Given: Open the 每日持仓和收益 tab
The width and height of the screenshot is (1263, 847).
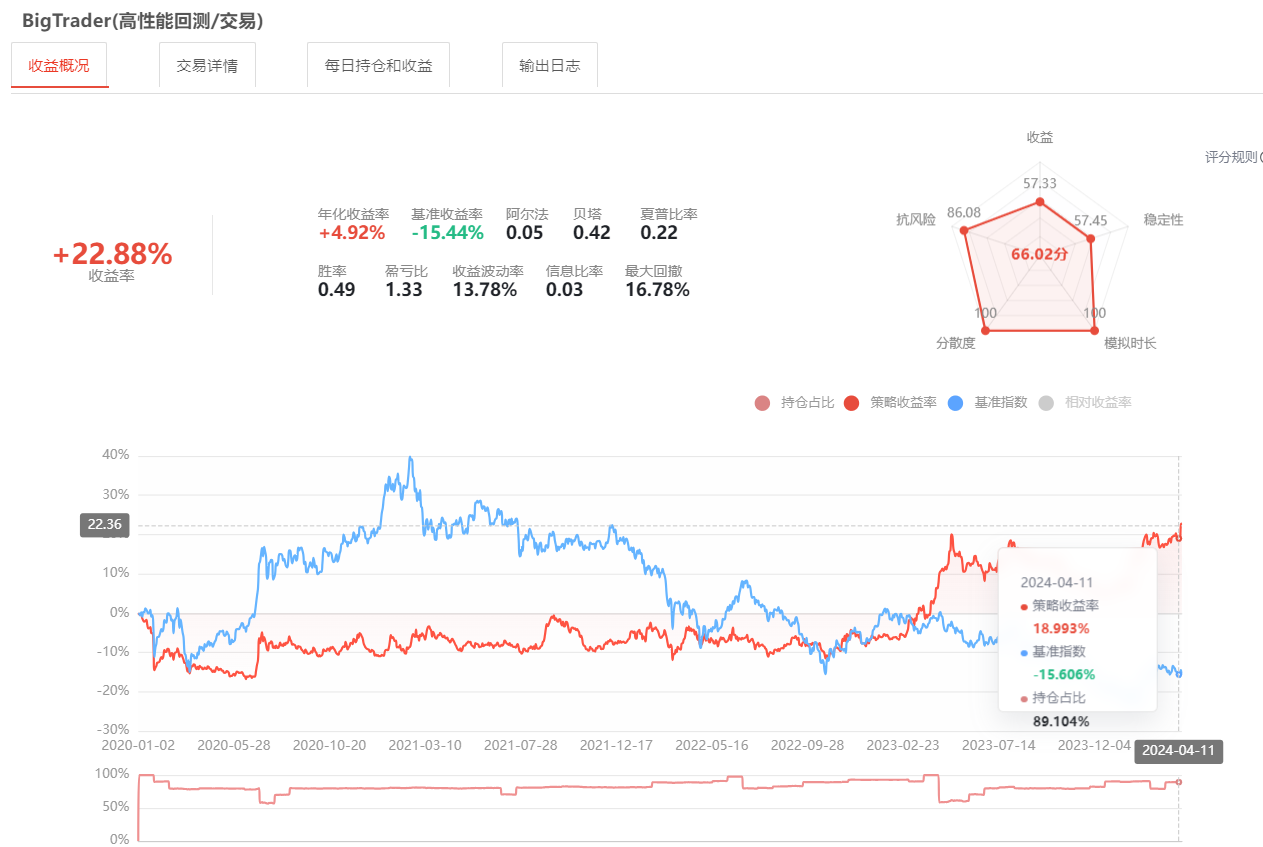Looking at the screenshot, I should [x=378, y=66].
